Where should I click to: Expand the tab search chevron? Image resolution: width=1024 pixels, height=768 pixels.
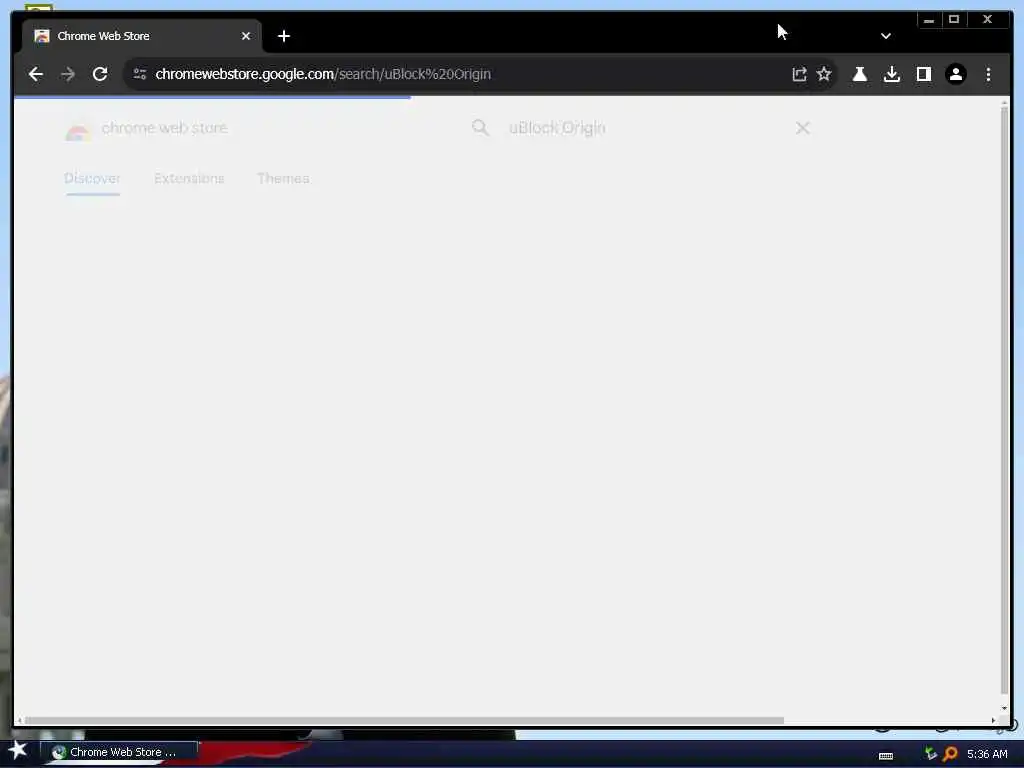pyautogui.click(x=886, y=37)
